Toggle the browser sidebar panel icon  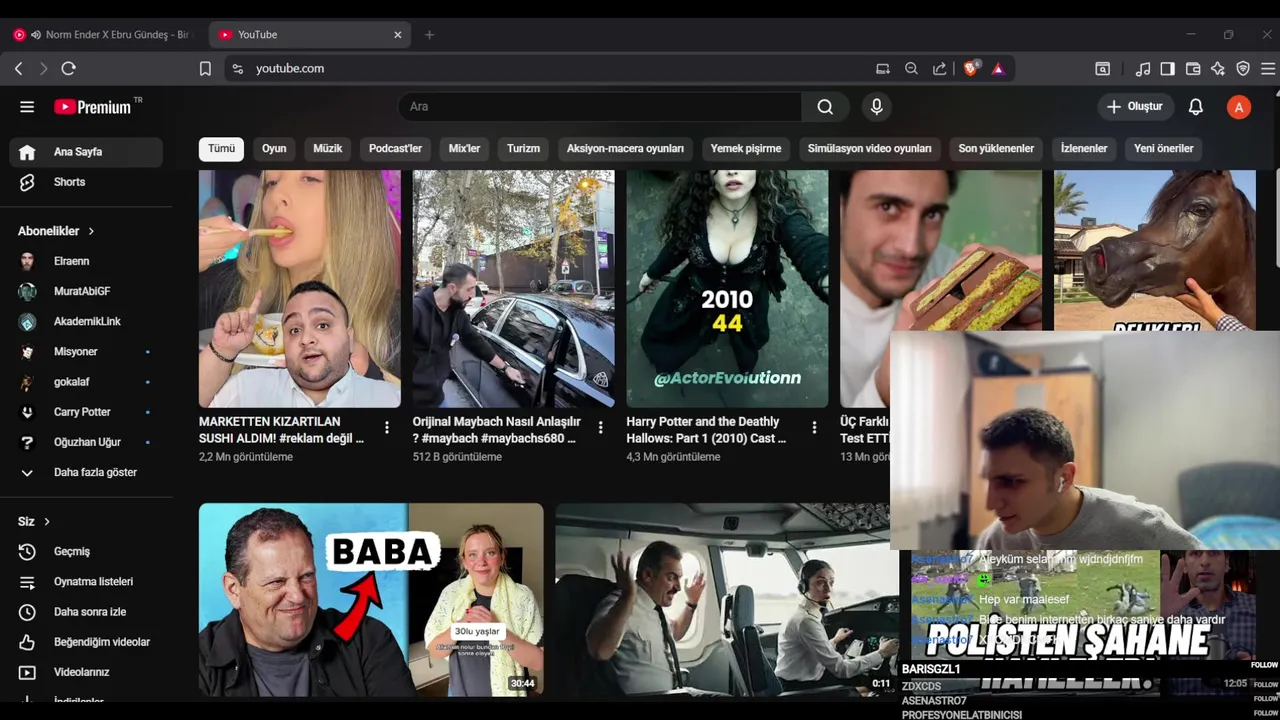(x=1167, y=69)
